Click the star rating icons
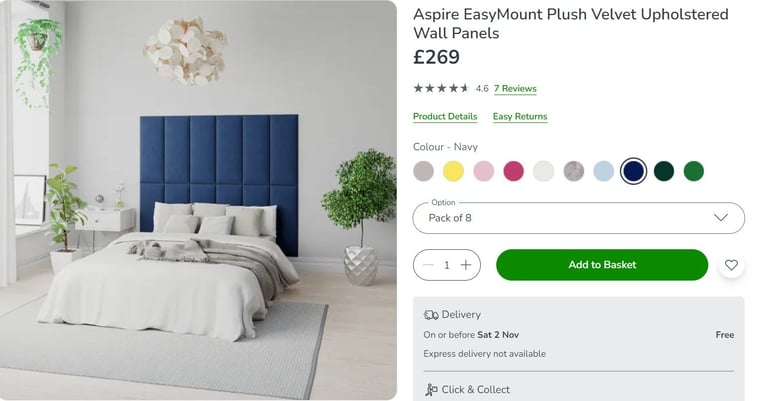The height and width of the screenshot is (401, 768). 441,88
